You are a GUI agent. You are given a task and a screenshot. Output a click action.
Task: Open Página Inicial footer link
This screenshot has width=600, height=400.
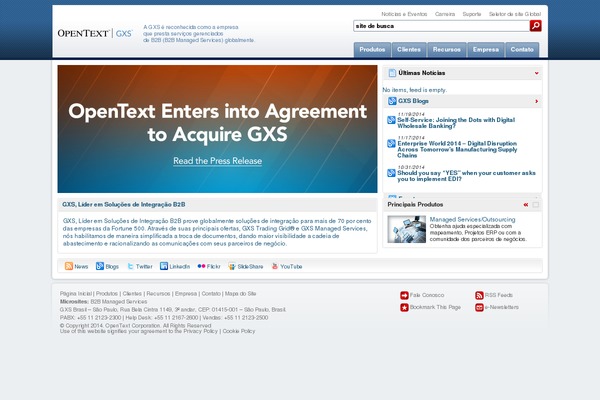pos(76,294)
